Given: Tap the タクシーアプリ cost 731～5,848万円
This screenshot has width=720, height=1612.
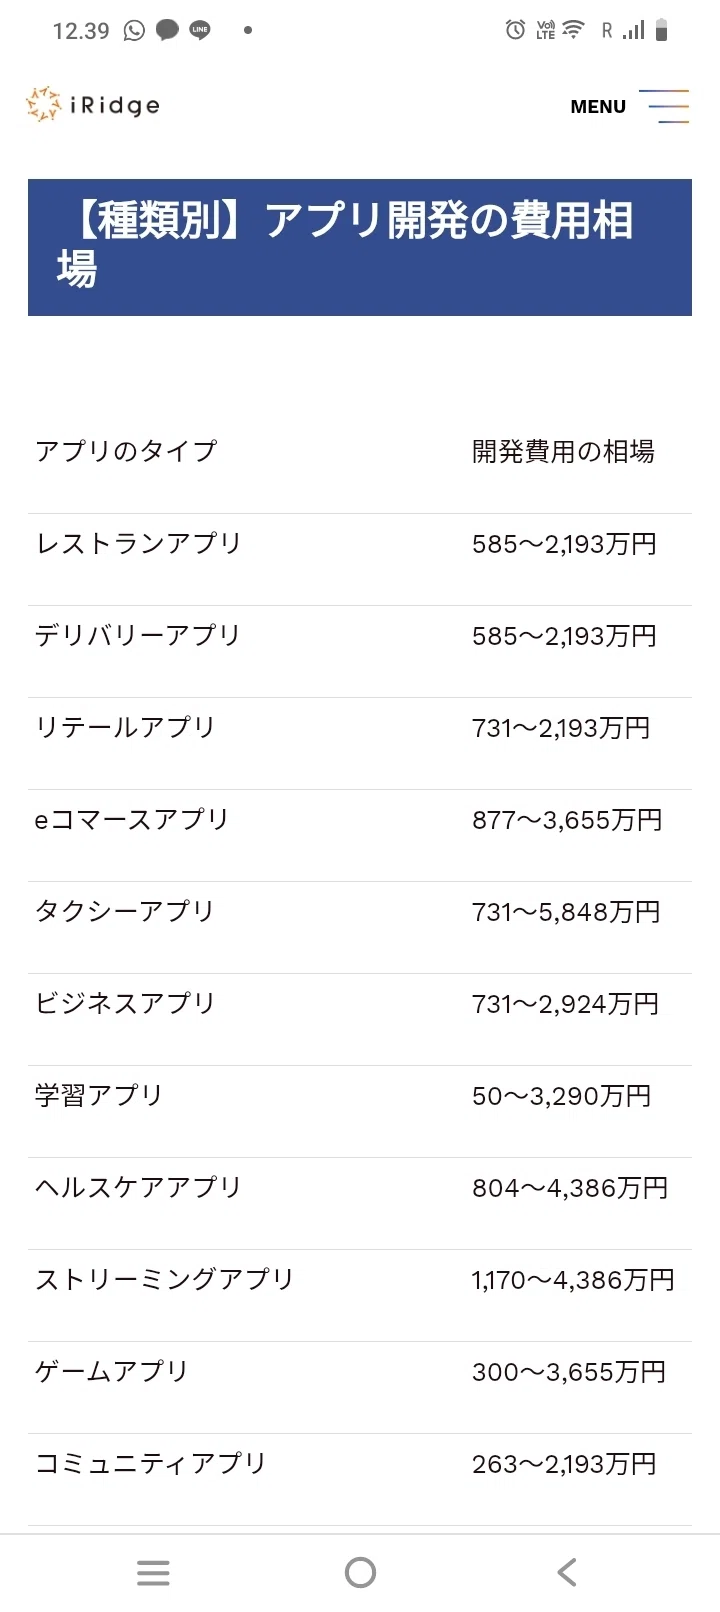Looking at the screenshot, I should pyautogui.click(x=566, y=912).
